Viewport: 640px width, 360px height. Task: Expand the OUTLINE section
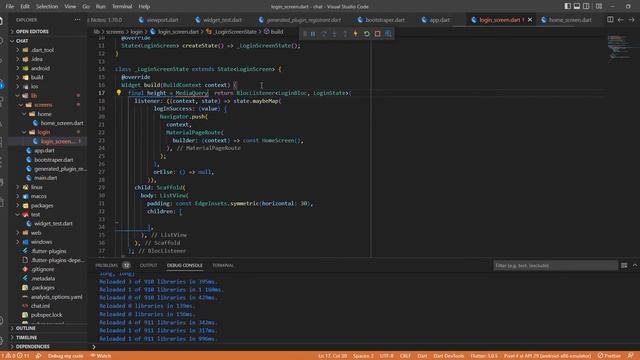48,328
